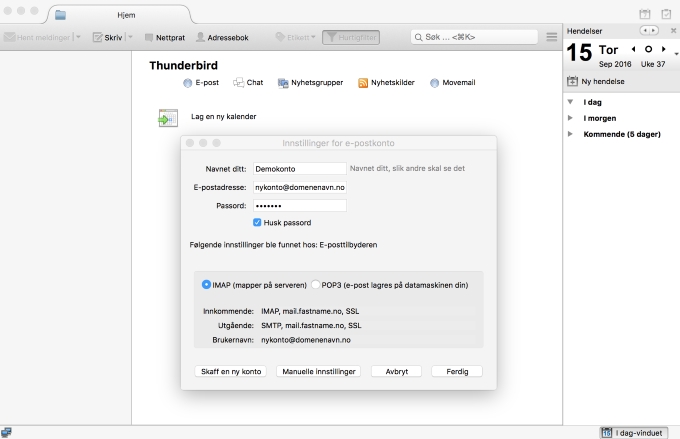Screen dimensions: 680x439
Task: Close the Hendelser events pane
Action: [x=673, y=31]
